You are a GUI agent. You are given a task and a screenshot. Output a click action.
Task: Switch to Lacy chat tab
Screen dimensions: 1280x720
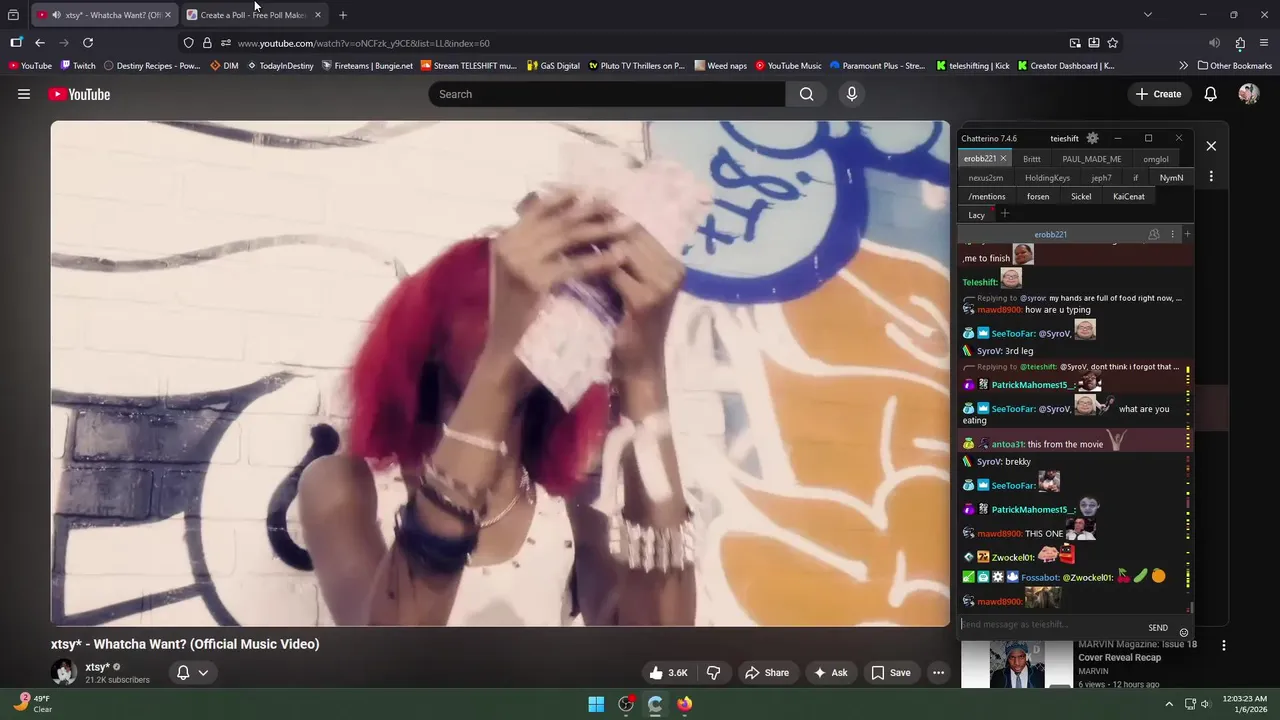[977, 215]
